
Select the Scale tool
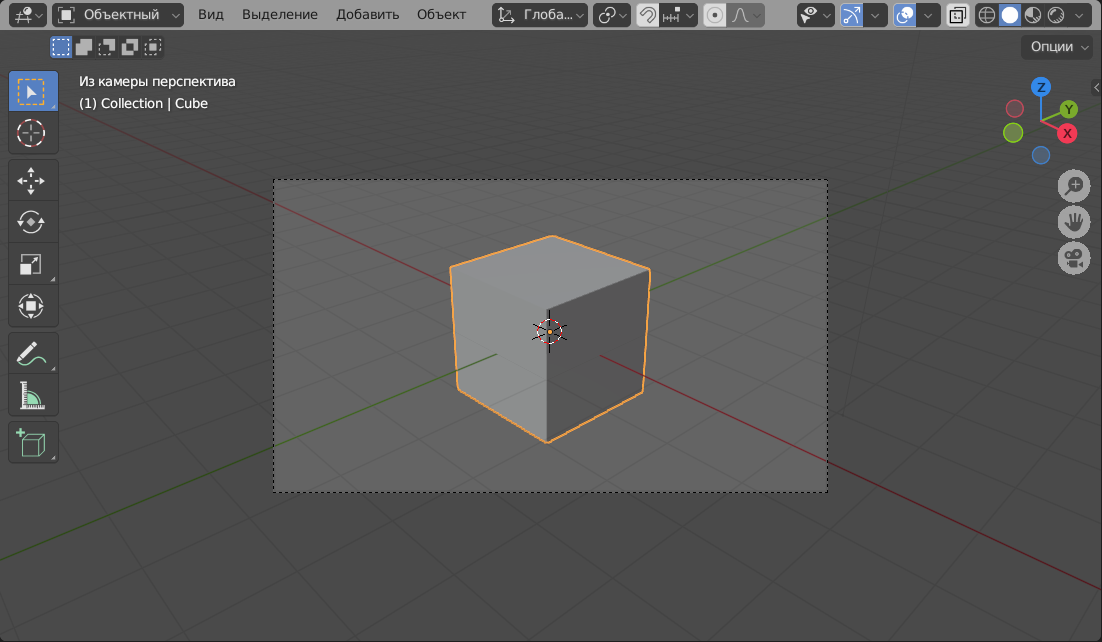coord(33,264)
